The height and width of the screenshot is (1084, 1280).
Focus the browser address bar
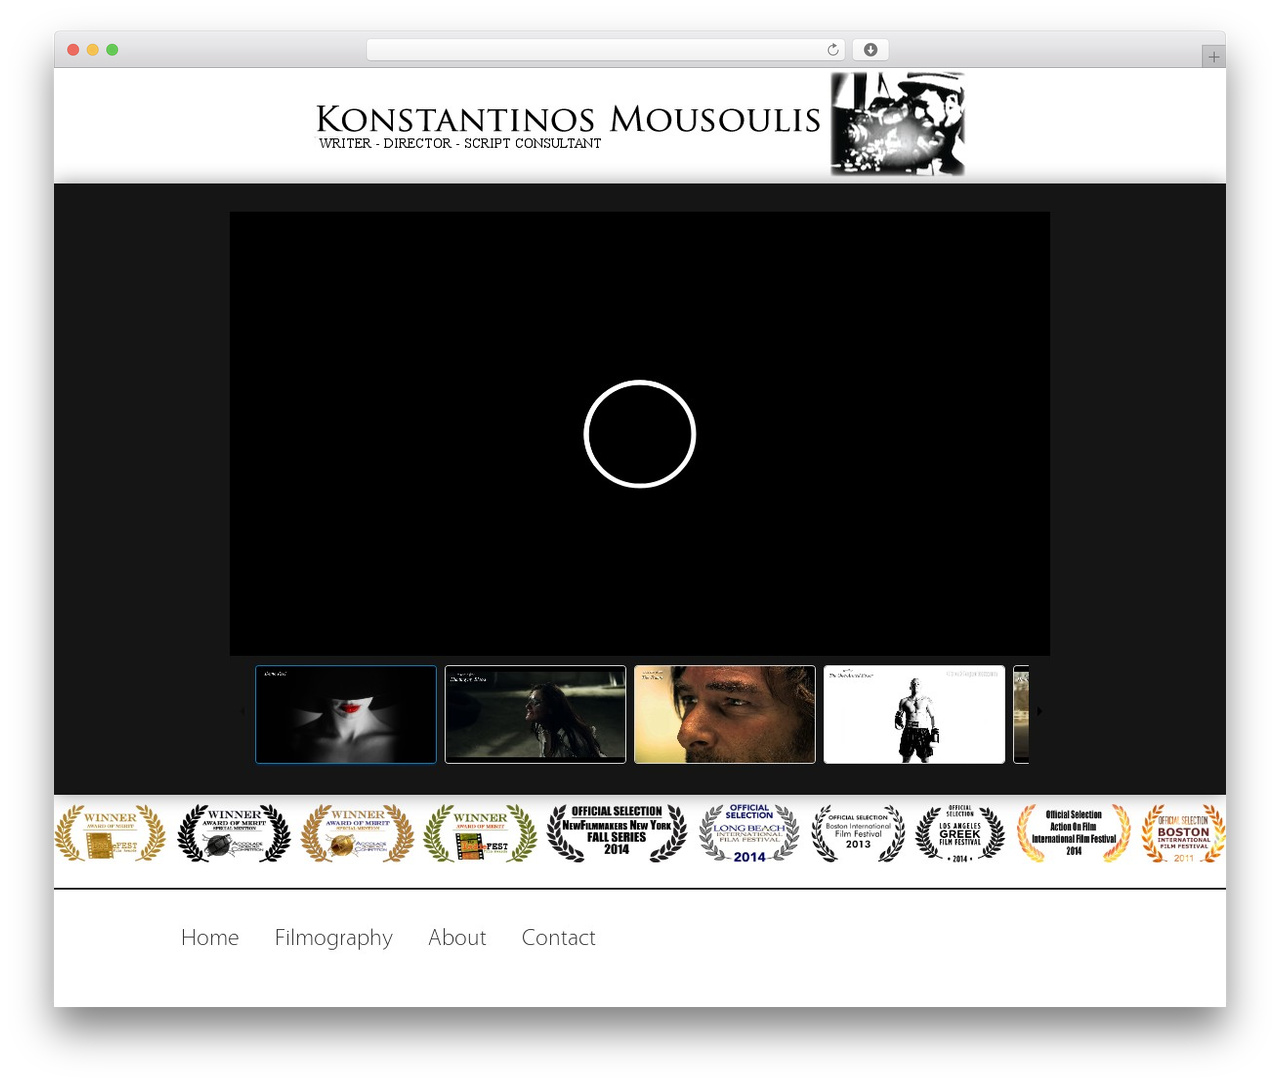pyautogui.click(x=605, y=50)
